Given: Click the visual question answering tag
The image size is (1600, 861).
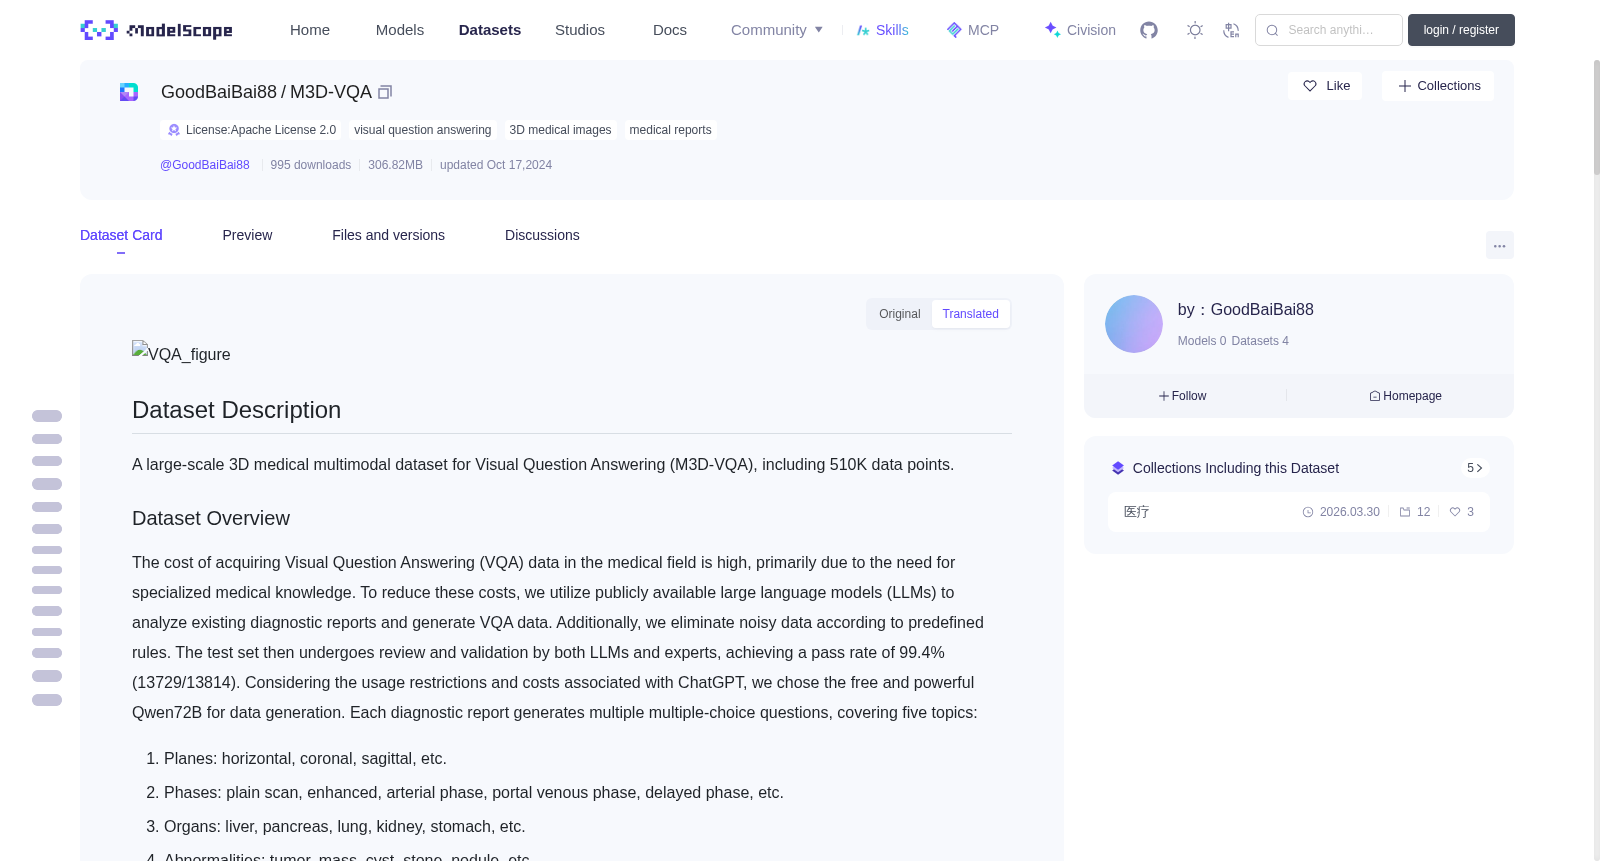Looking at the screenshot, I should coord(422,130).
